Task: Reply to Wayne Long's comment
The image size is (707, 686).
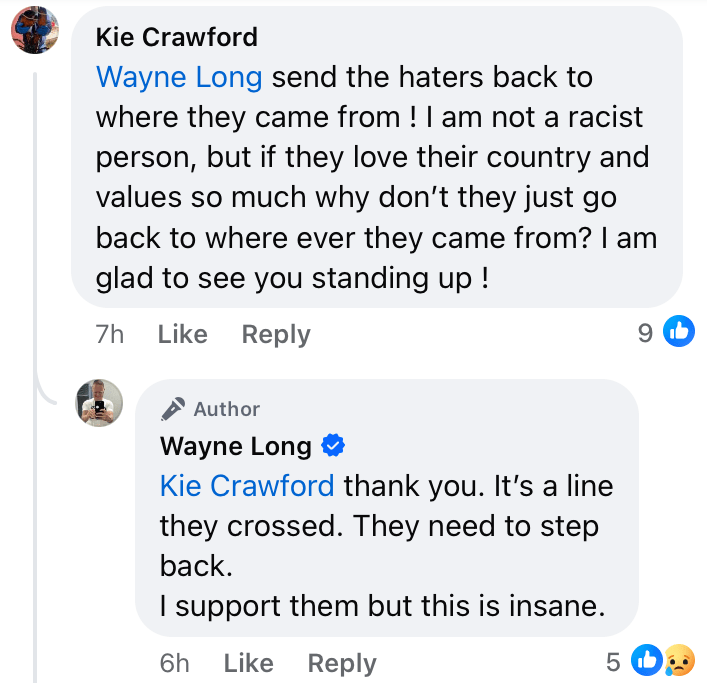Action: click(342, 663)
